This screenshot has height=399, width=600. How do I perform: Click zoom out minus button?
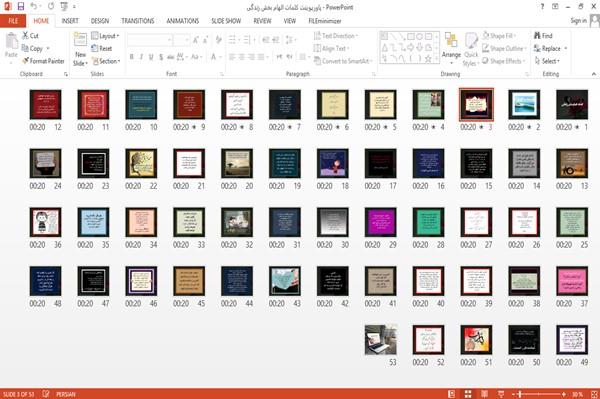(x=514, y=394)
